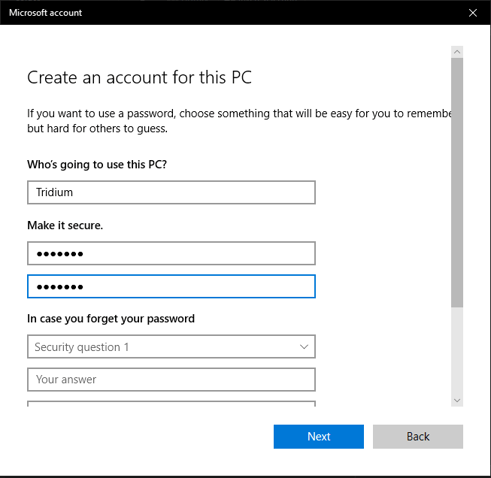Click the Your answer text box
491x478 pixels.
point(171,379)
